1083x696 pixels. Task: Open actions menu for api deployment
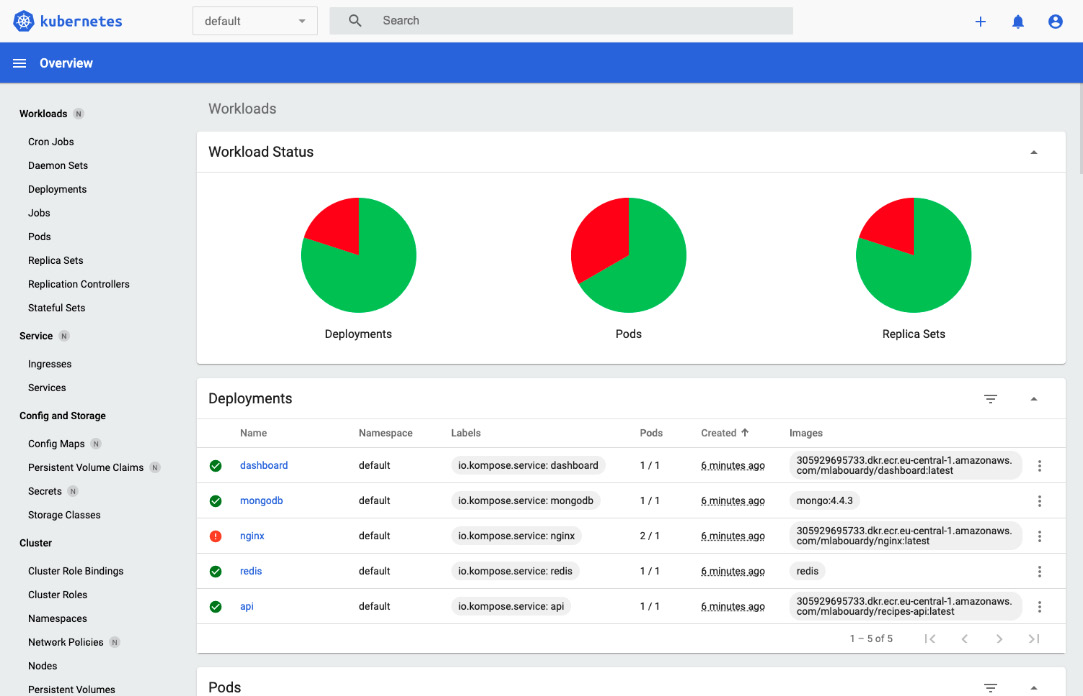coord(1039,607)
